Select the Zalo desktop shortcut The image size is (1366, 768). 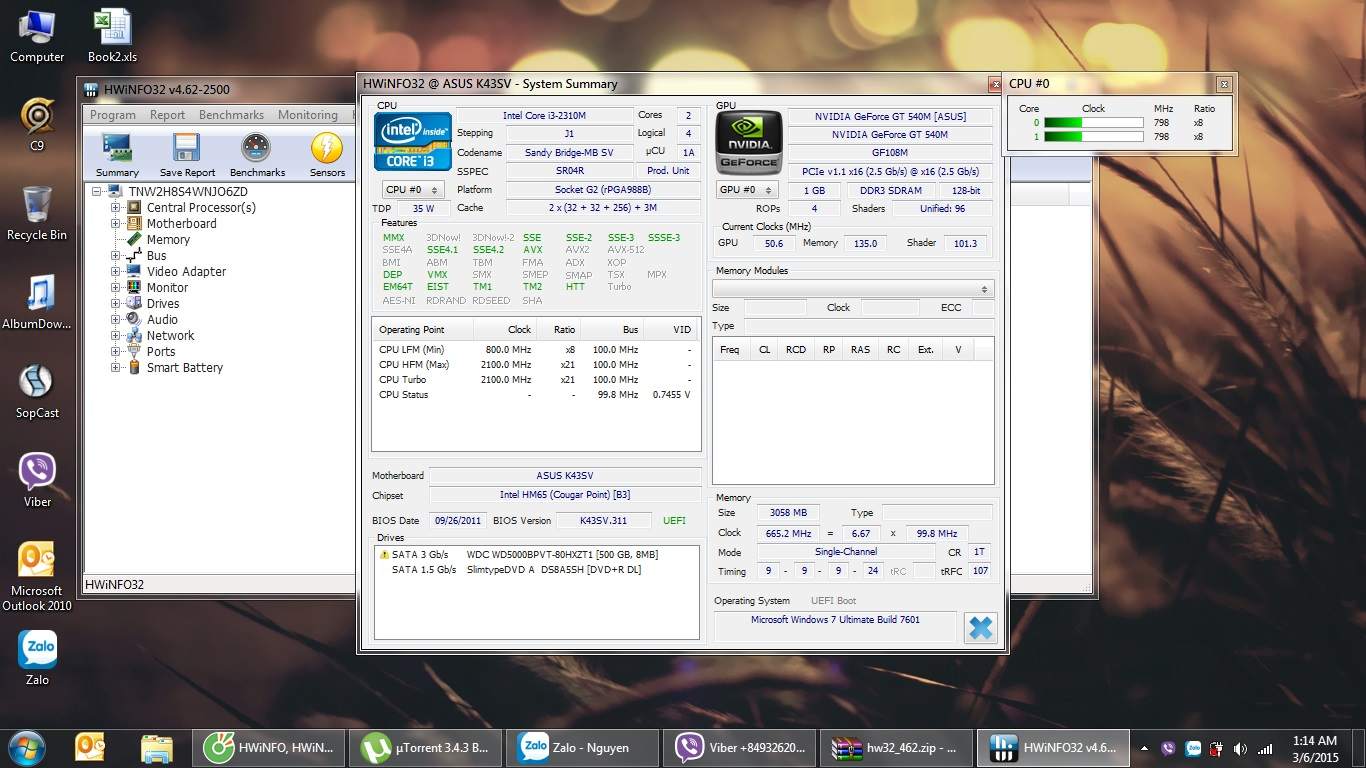(37, 657)
